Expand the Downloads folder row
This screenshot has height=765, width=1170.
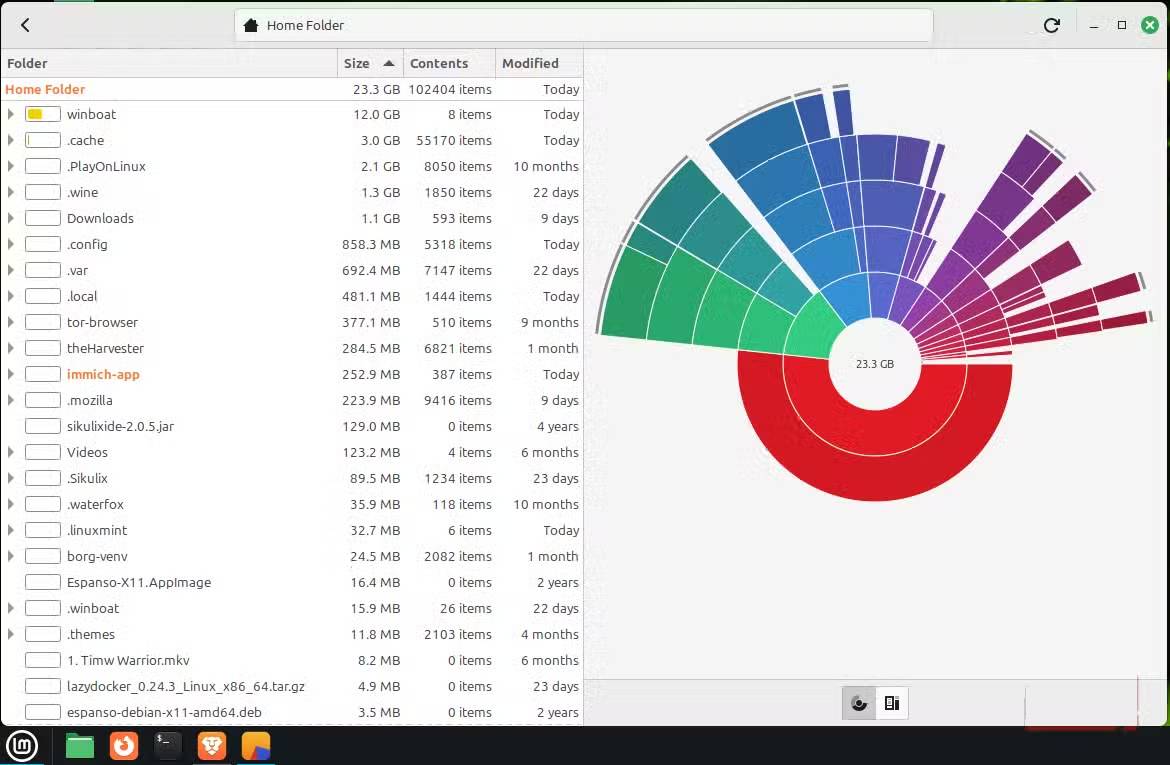11,218
